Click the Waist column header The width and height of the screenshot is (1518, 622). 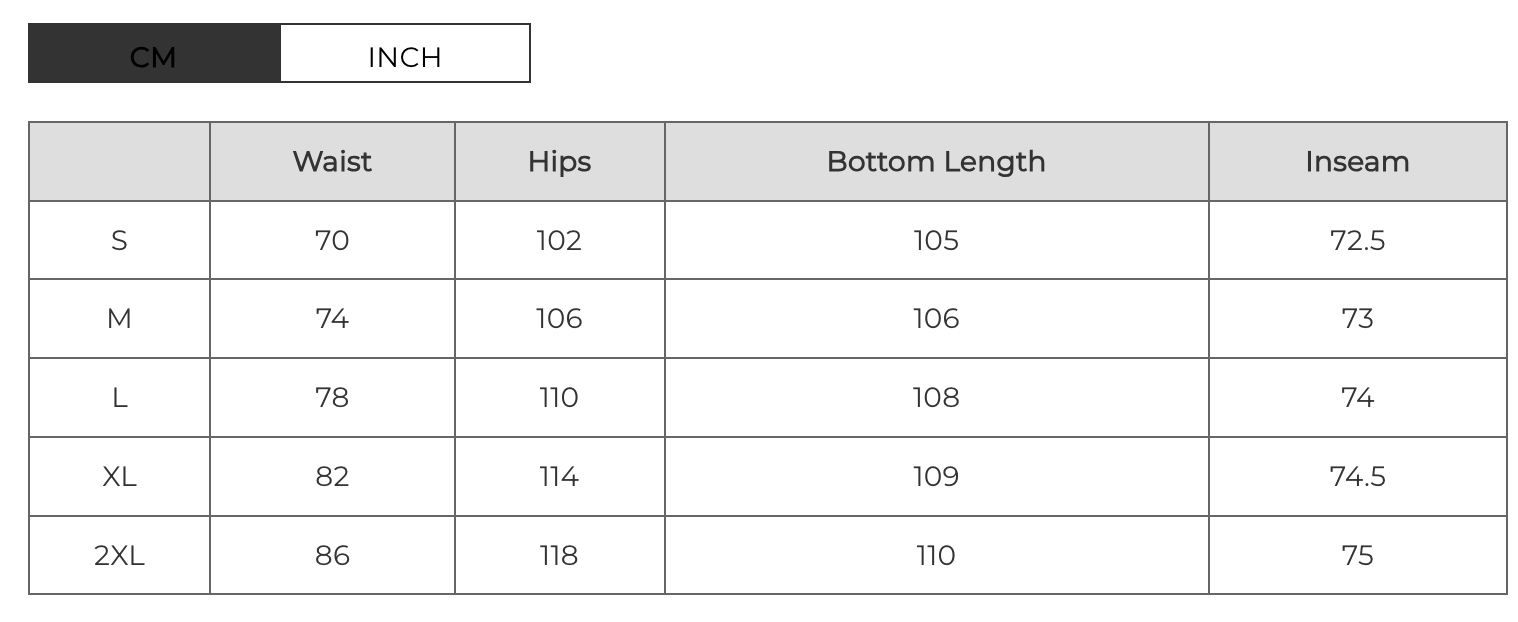(332, 162)
